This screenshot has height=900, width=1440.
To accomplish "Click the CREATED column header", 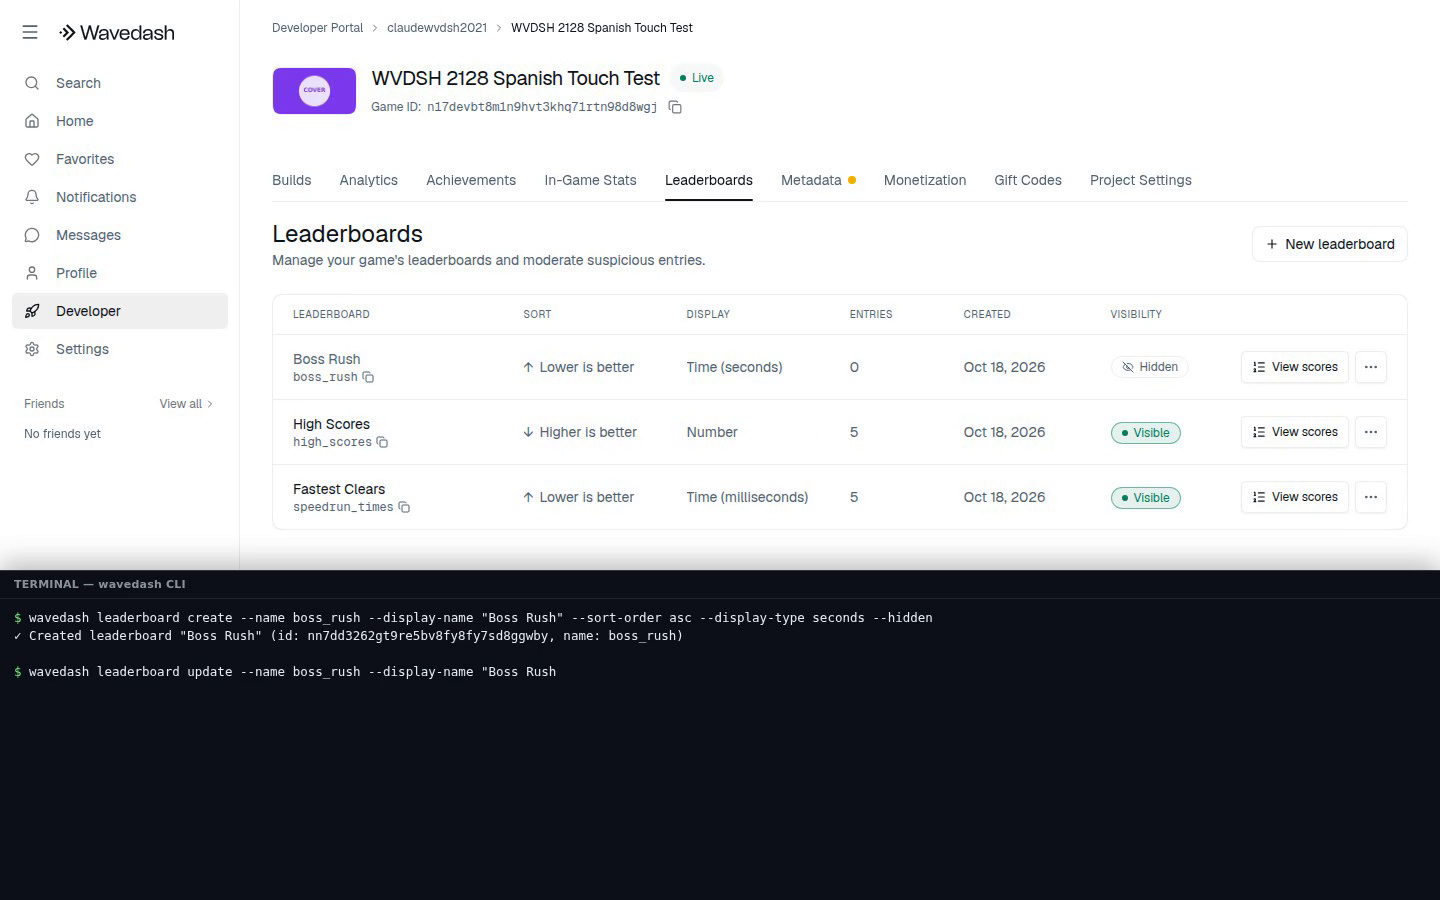I will (987, 314).
